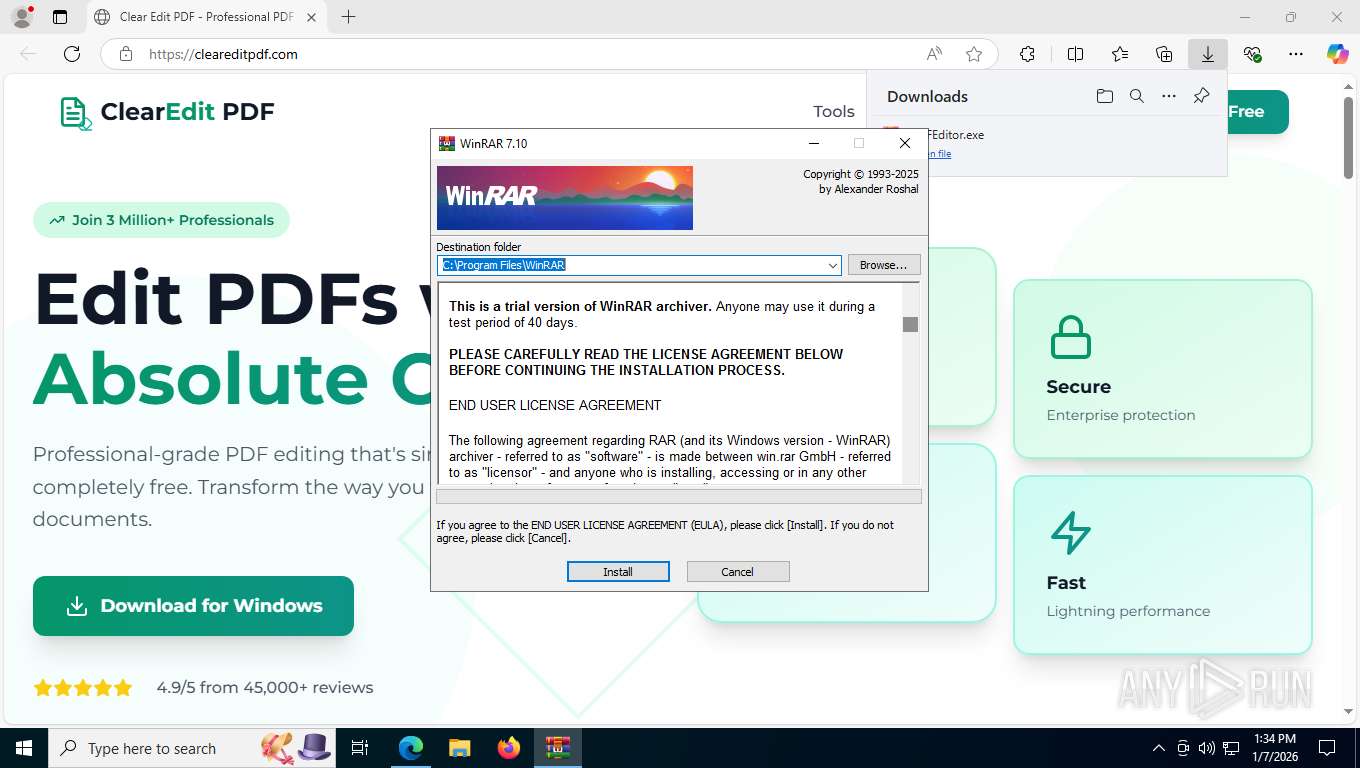Click Install in the WinRAR installer
Image resolution: width=1360 pixels, height=768 pixels.
pyautogui.click(x=618, y=572)
